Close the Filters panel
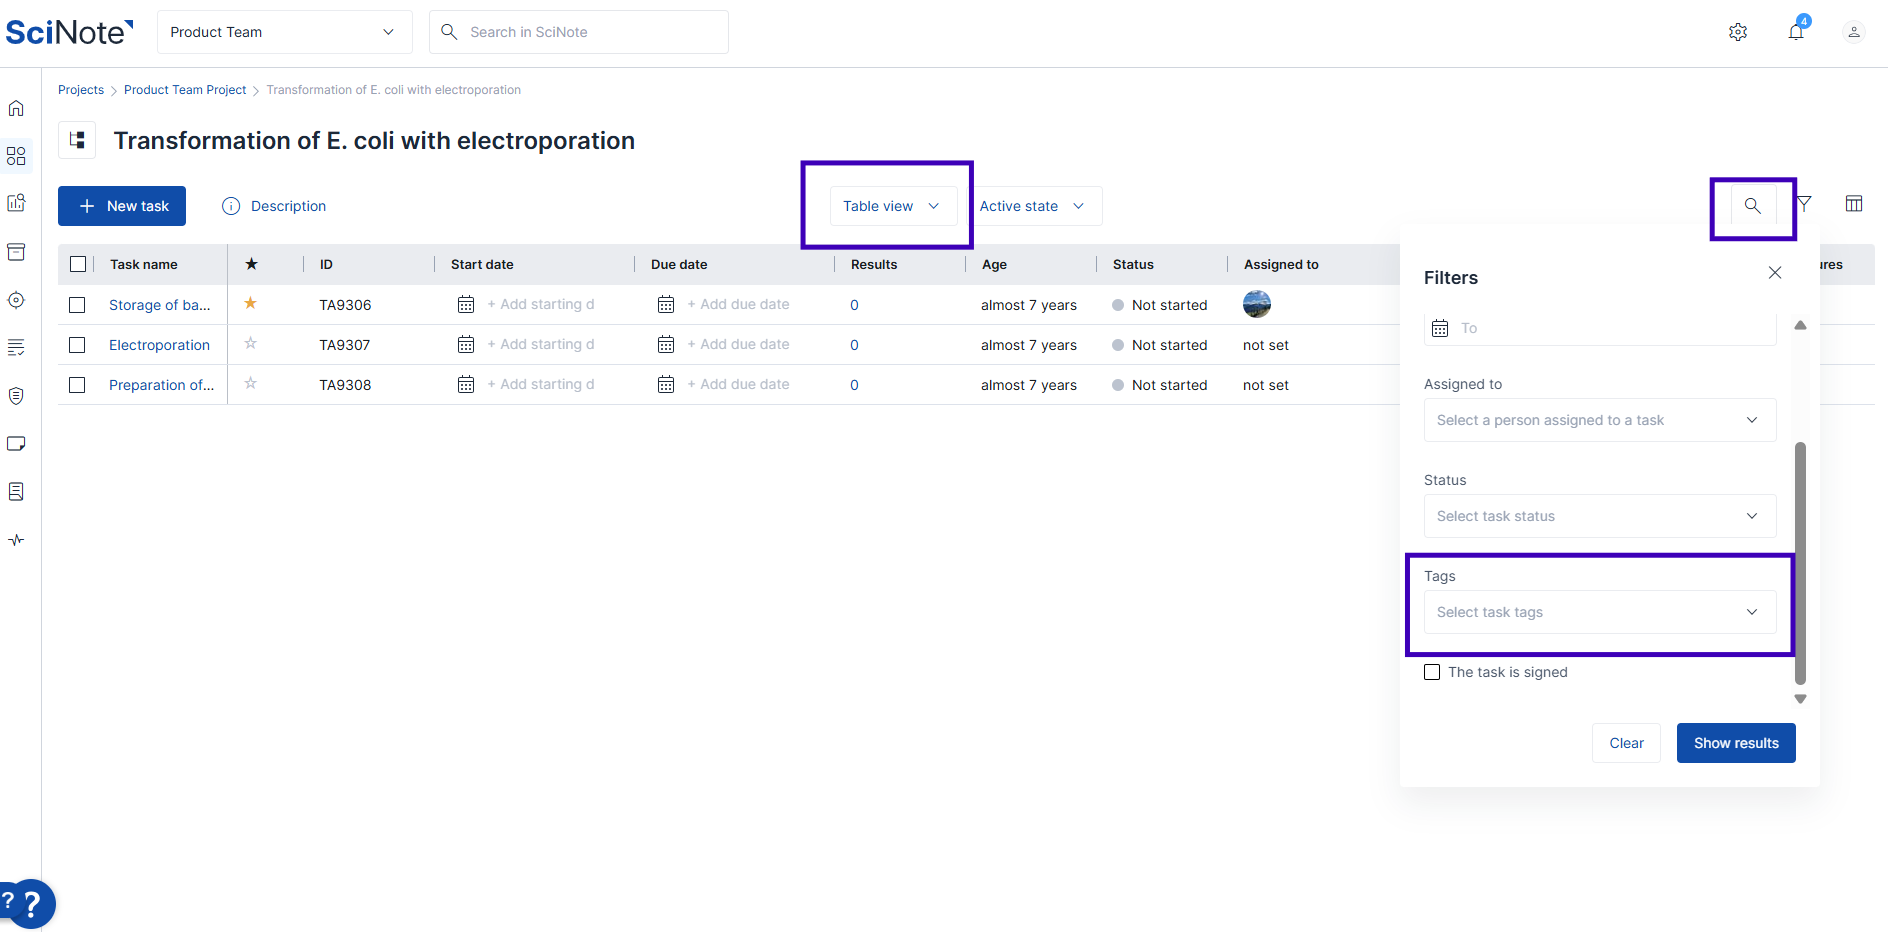1888x932 pixels. [x=1774, y=273]
